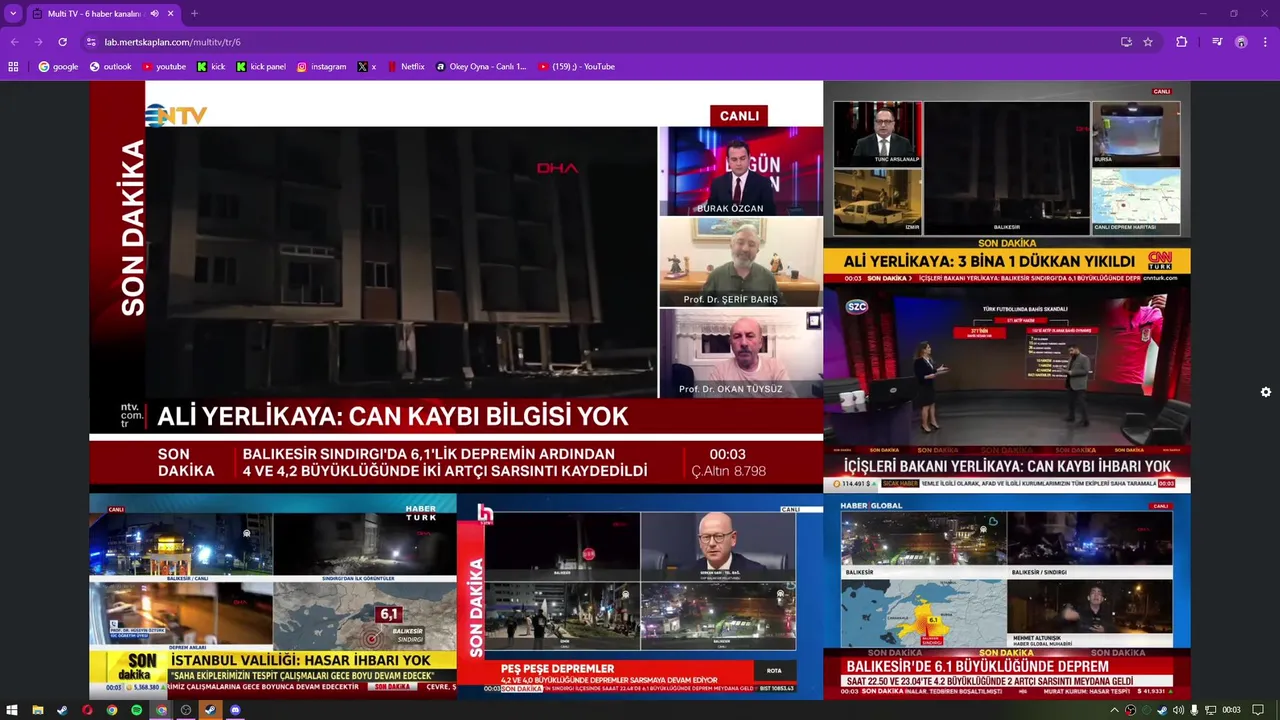Click 'İSTANBUL VALİLİĞİ: HASAR İHBARI YOK' headline
This screenshot has width=1280, height=720.
[x=301, y=660]
